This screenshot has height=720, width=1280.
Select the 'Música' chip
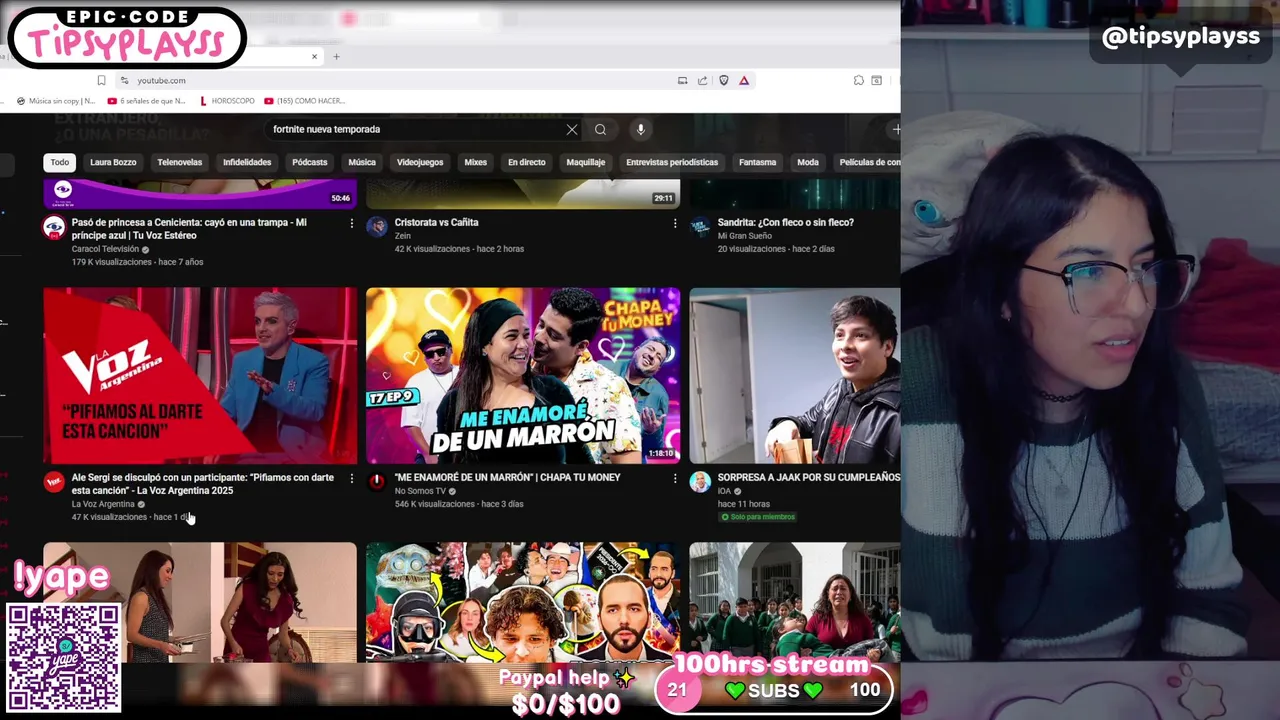[x=362, y=162]
